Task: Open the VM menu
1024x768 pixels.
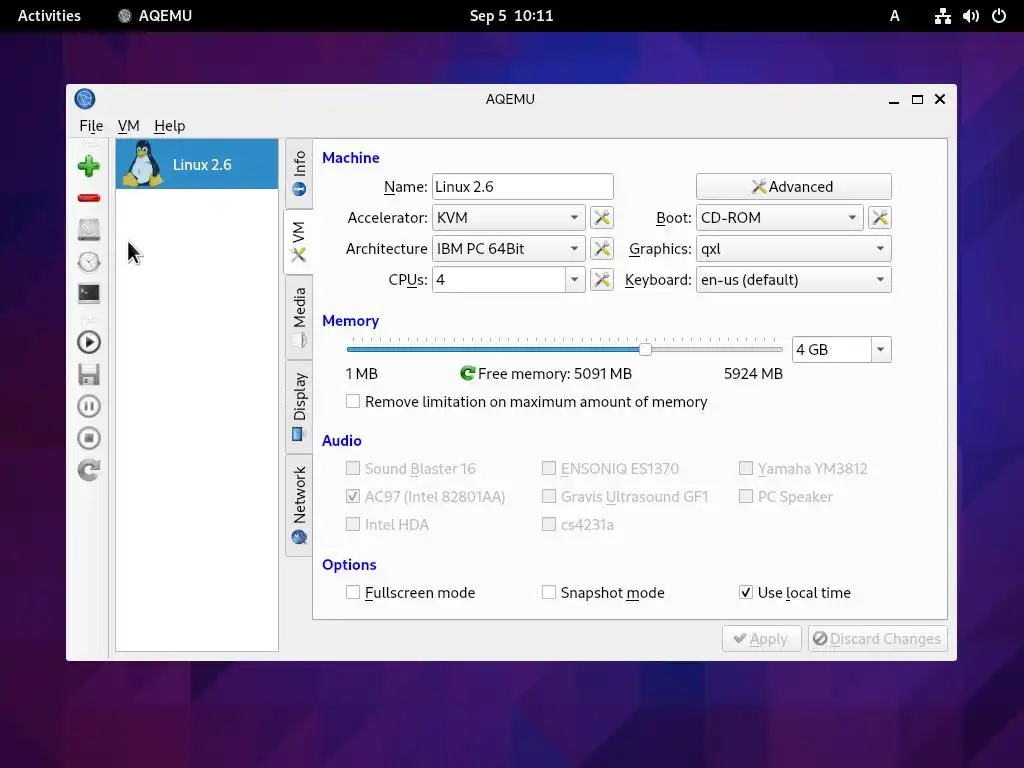Action: pos(129,125)
